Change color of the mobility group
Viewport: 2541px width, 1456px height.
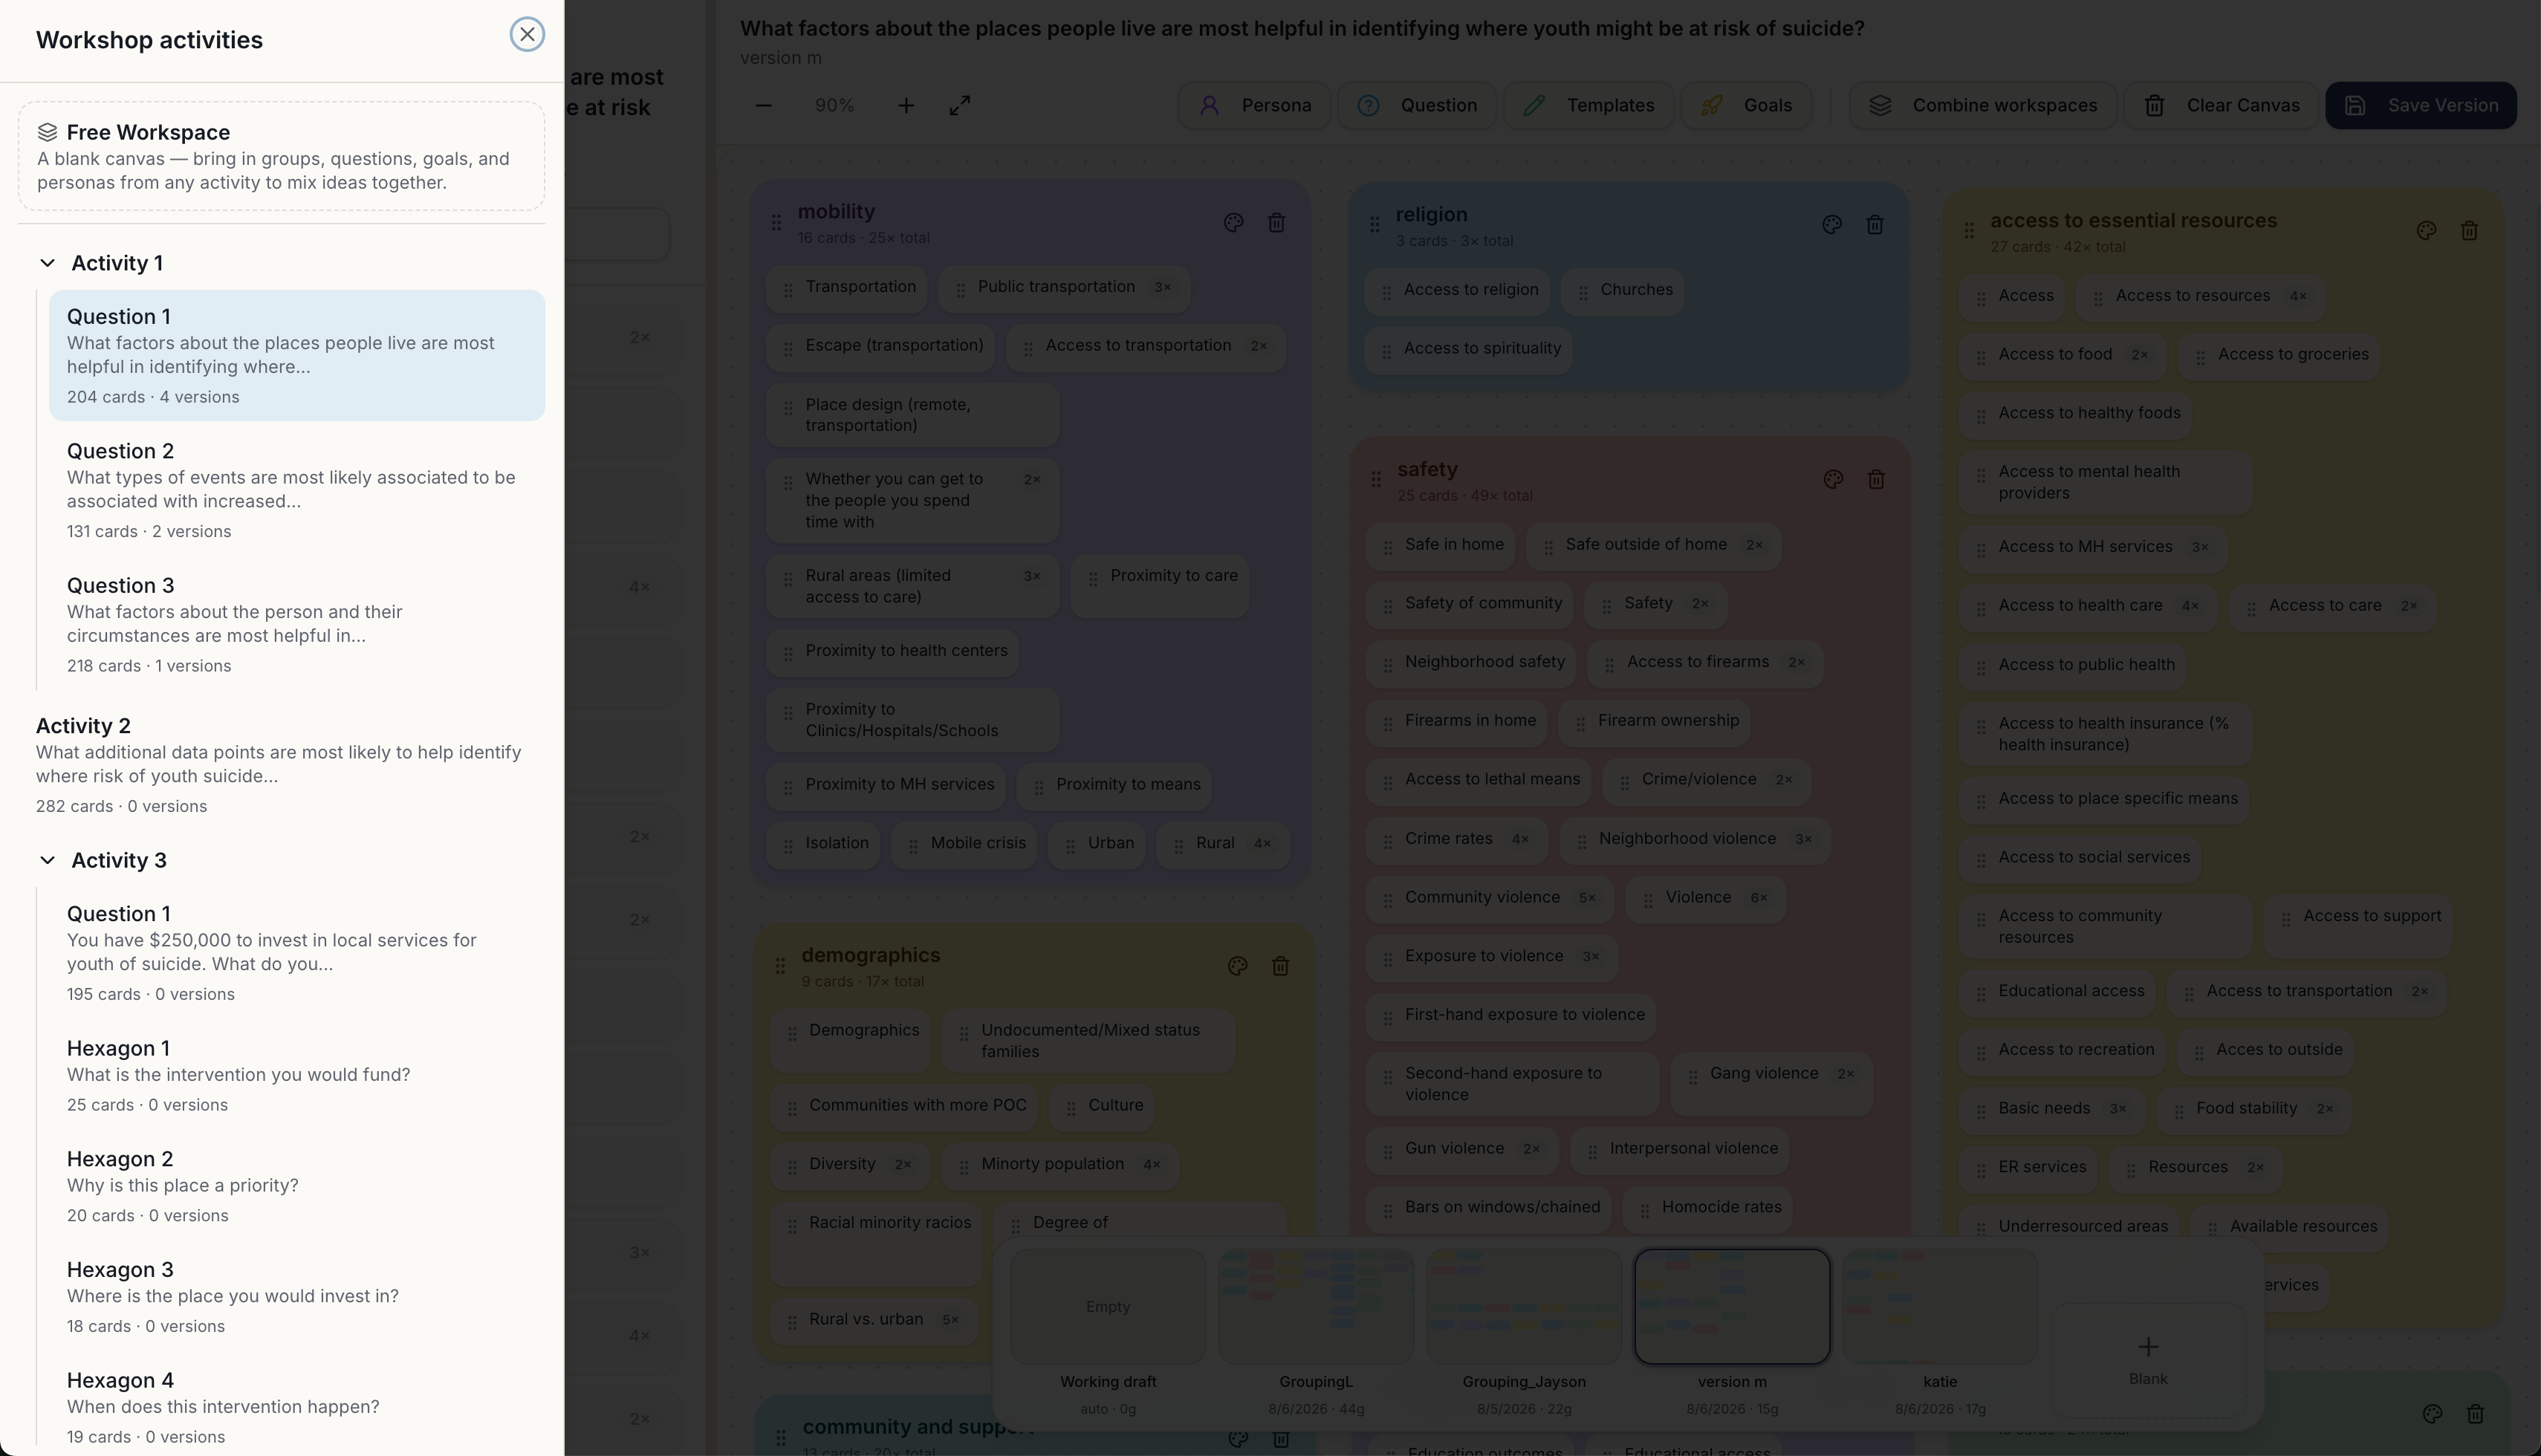[1233, 223]
